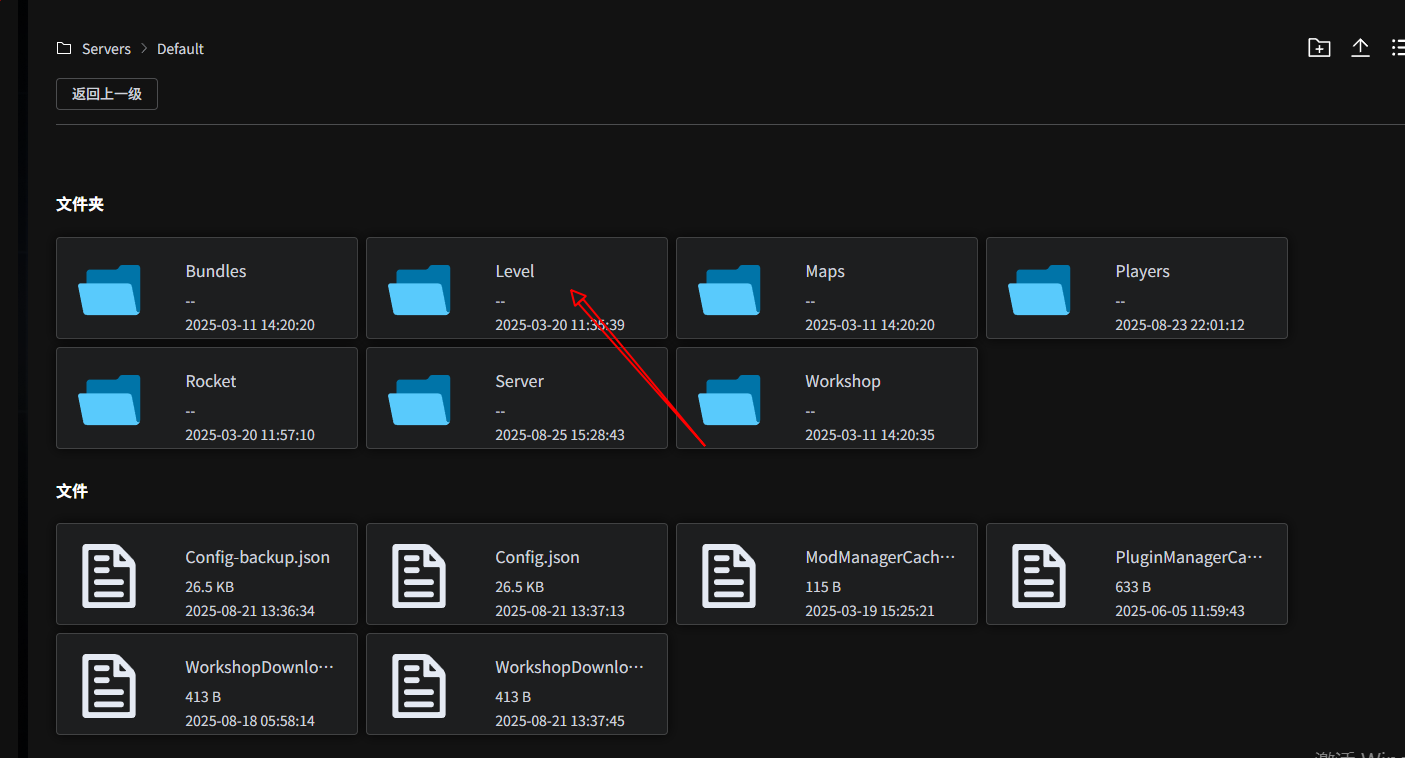Open the Rocket folder icon
This screenshot has width=1405, height=758.
(x=109, y=399)
